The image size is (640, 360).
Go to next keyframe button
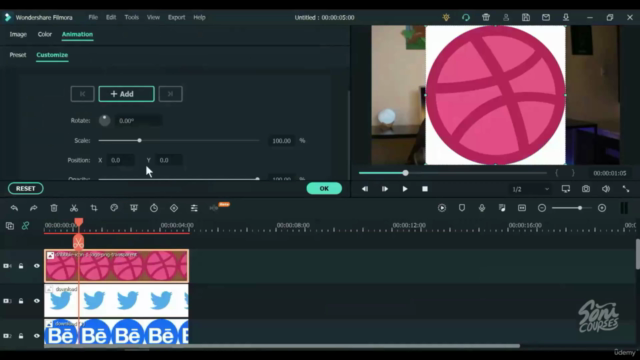(171, 94)
